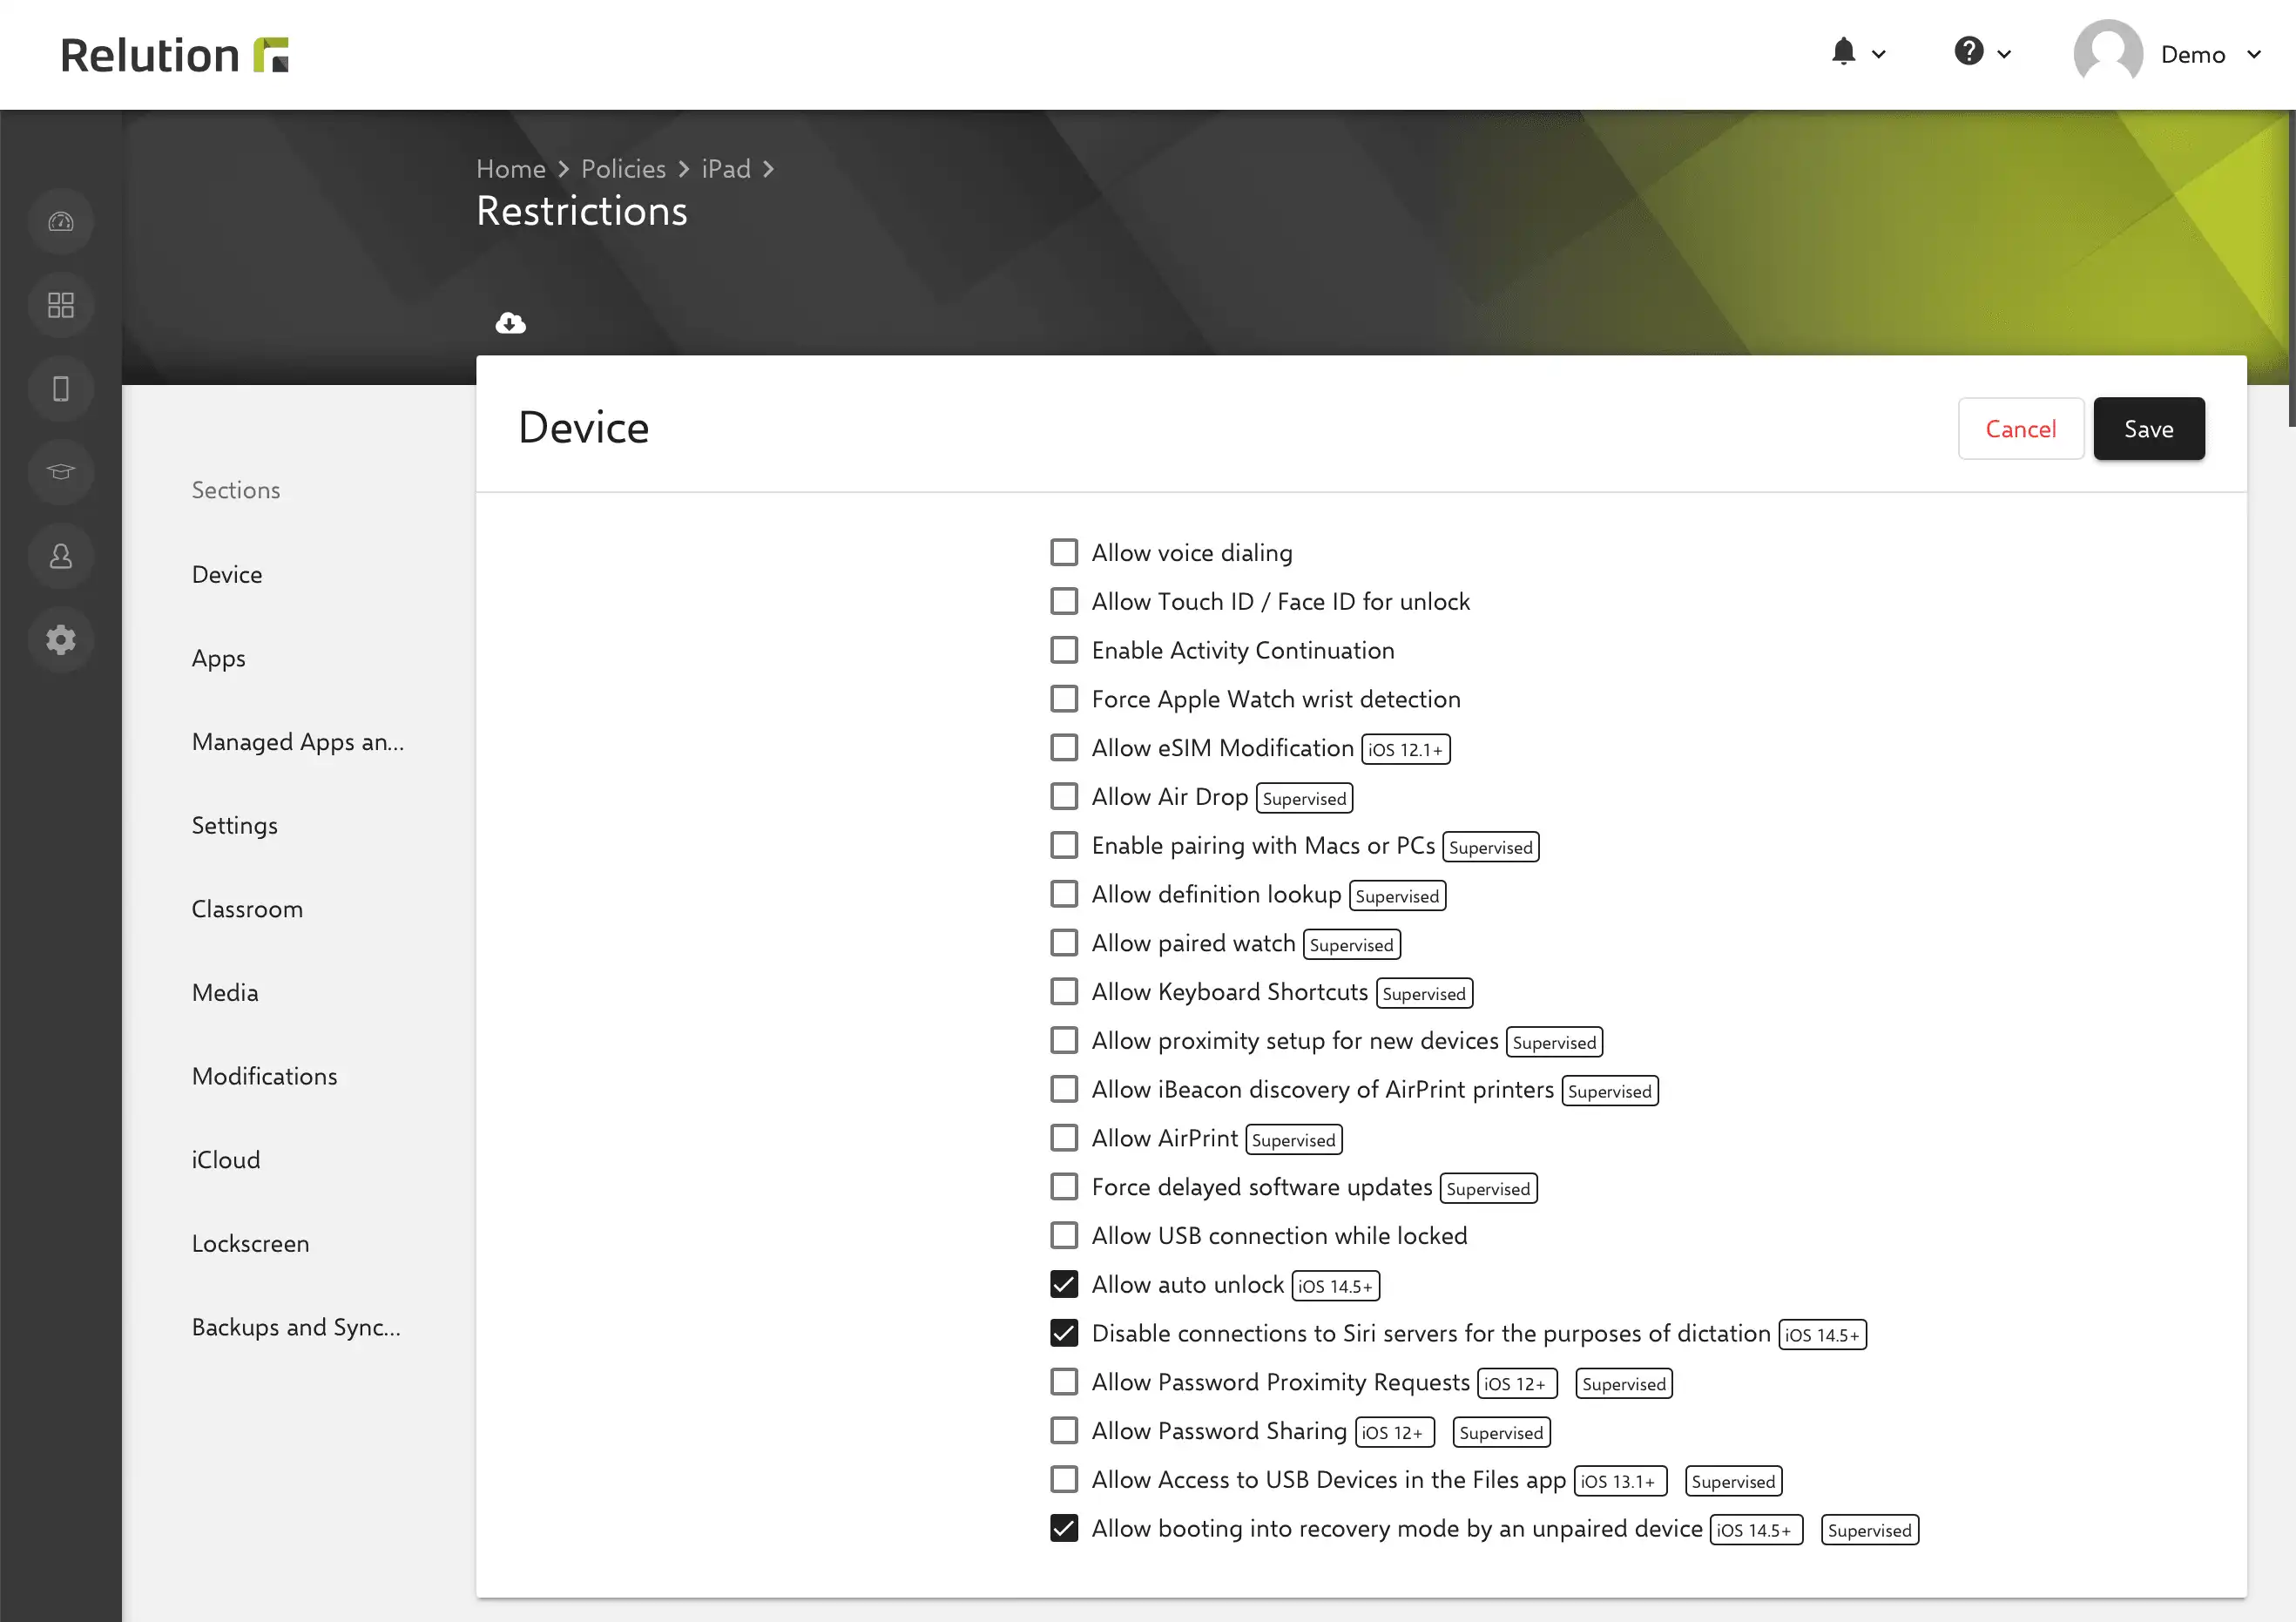Click the iOS 12.1+ badge on eSIM row
The width and height of the screenshot is (2296, 1622).
1405,750
